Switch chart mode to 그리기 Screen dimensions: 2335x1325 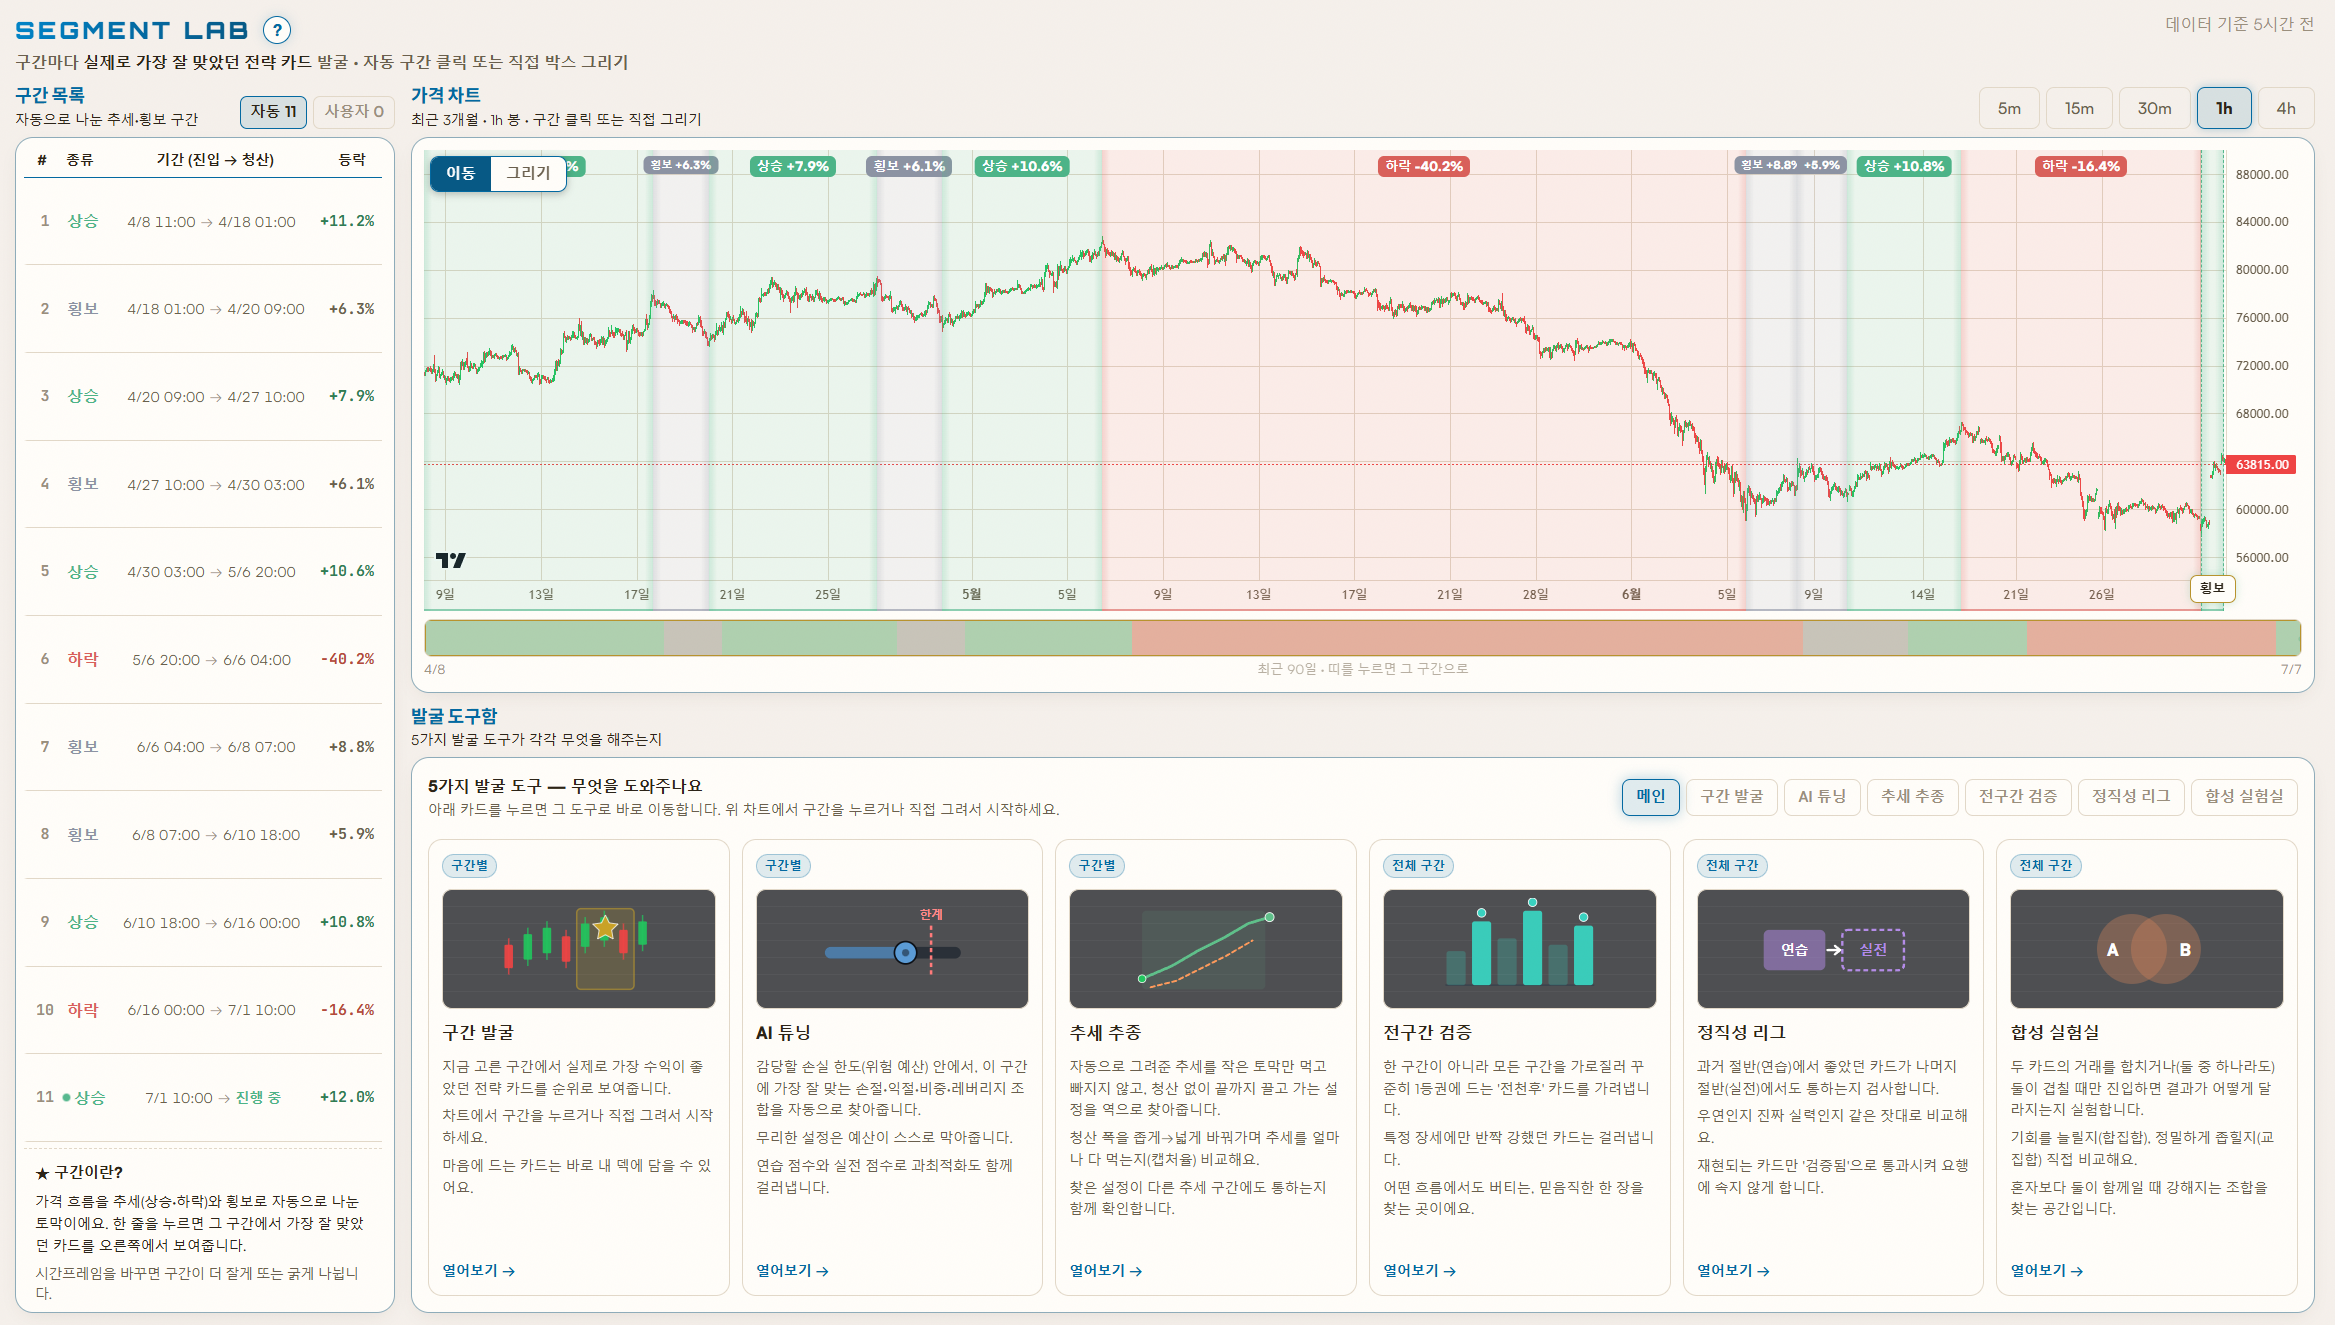(x=528, y=173)
